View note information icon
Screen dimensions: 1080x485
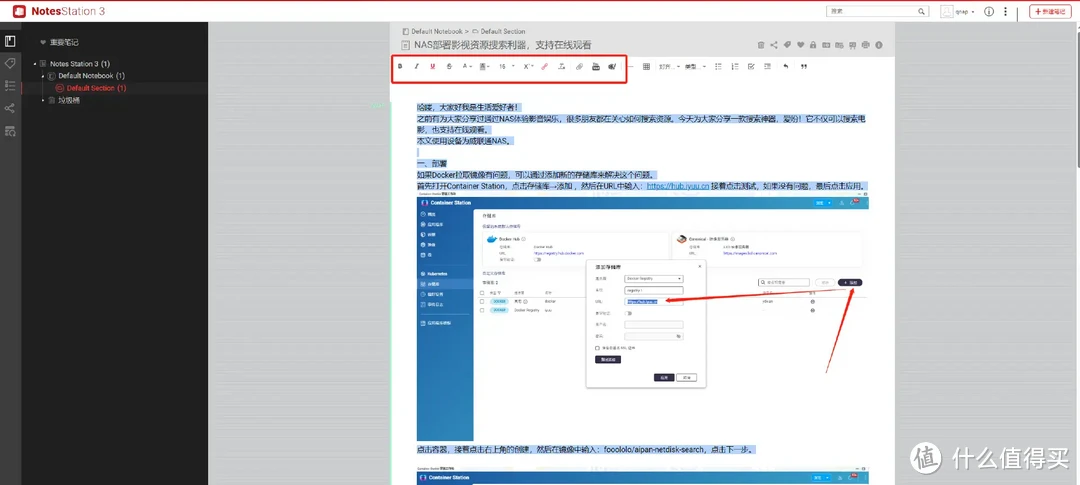click(879, 45)
